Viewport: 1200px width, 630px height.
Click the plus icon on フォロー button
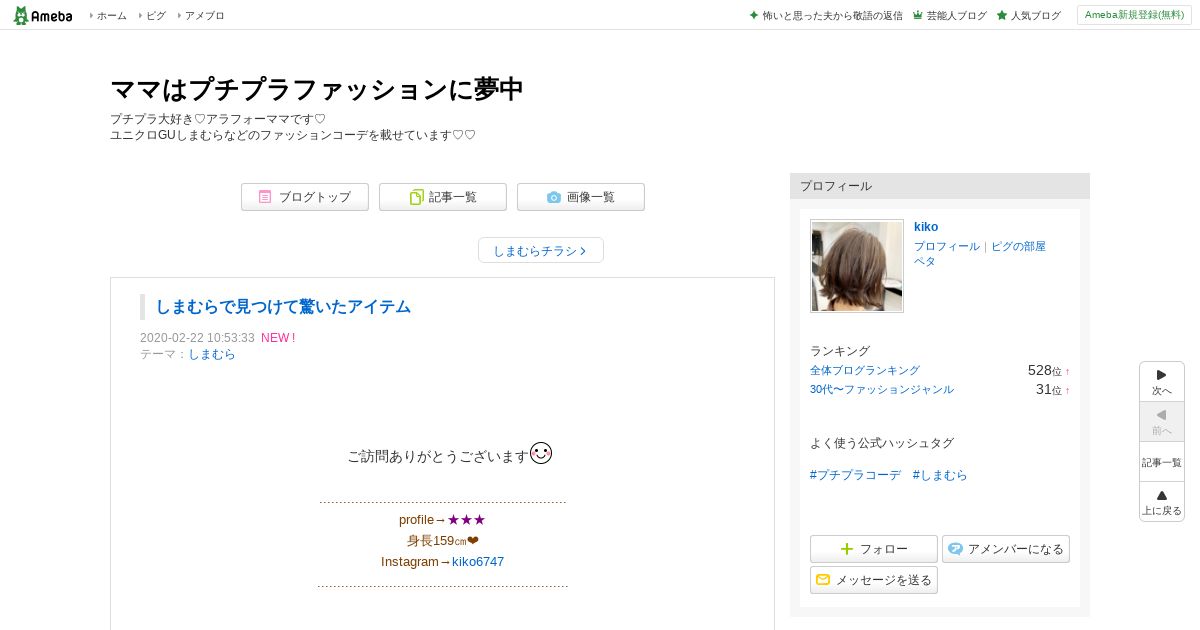pos(847,549)
